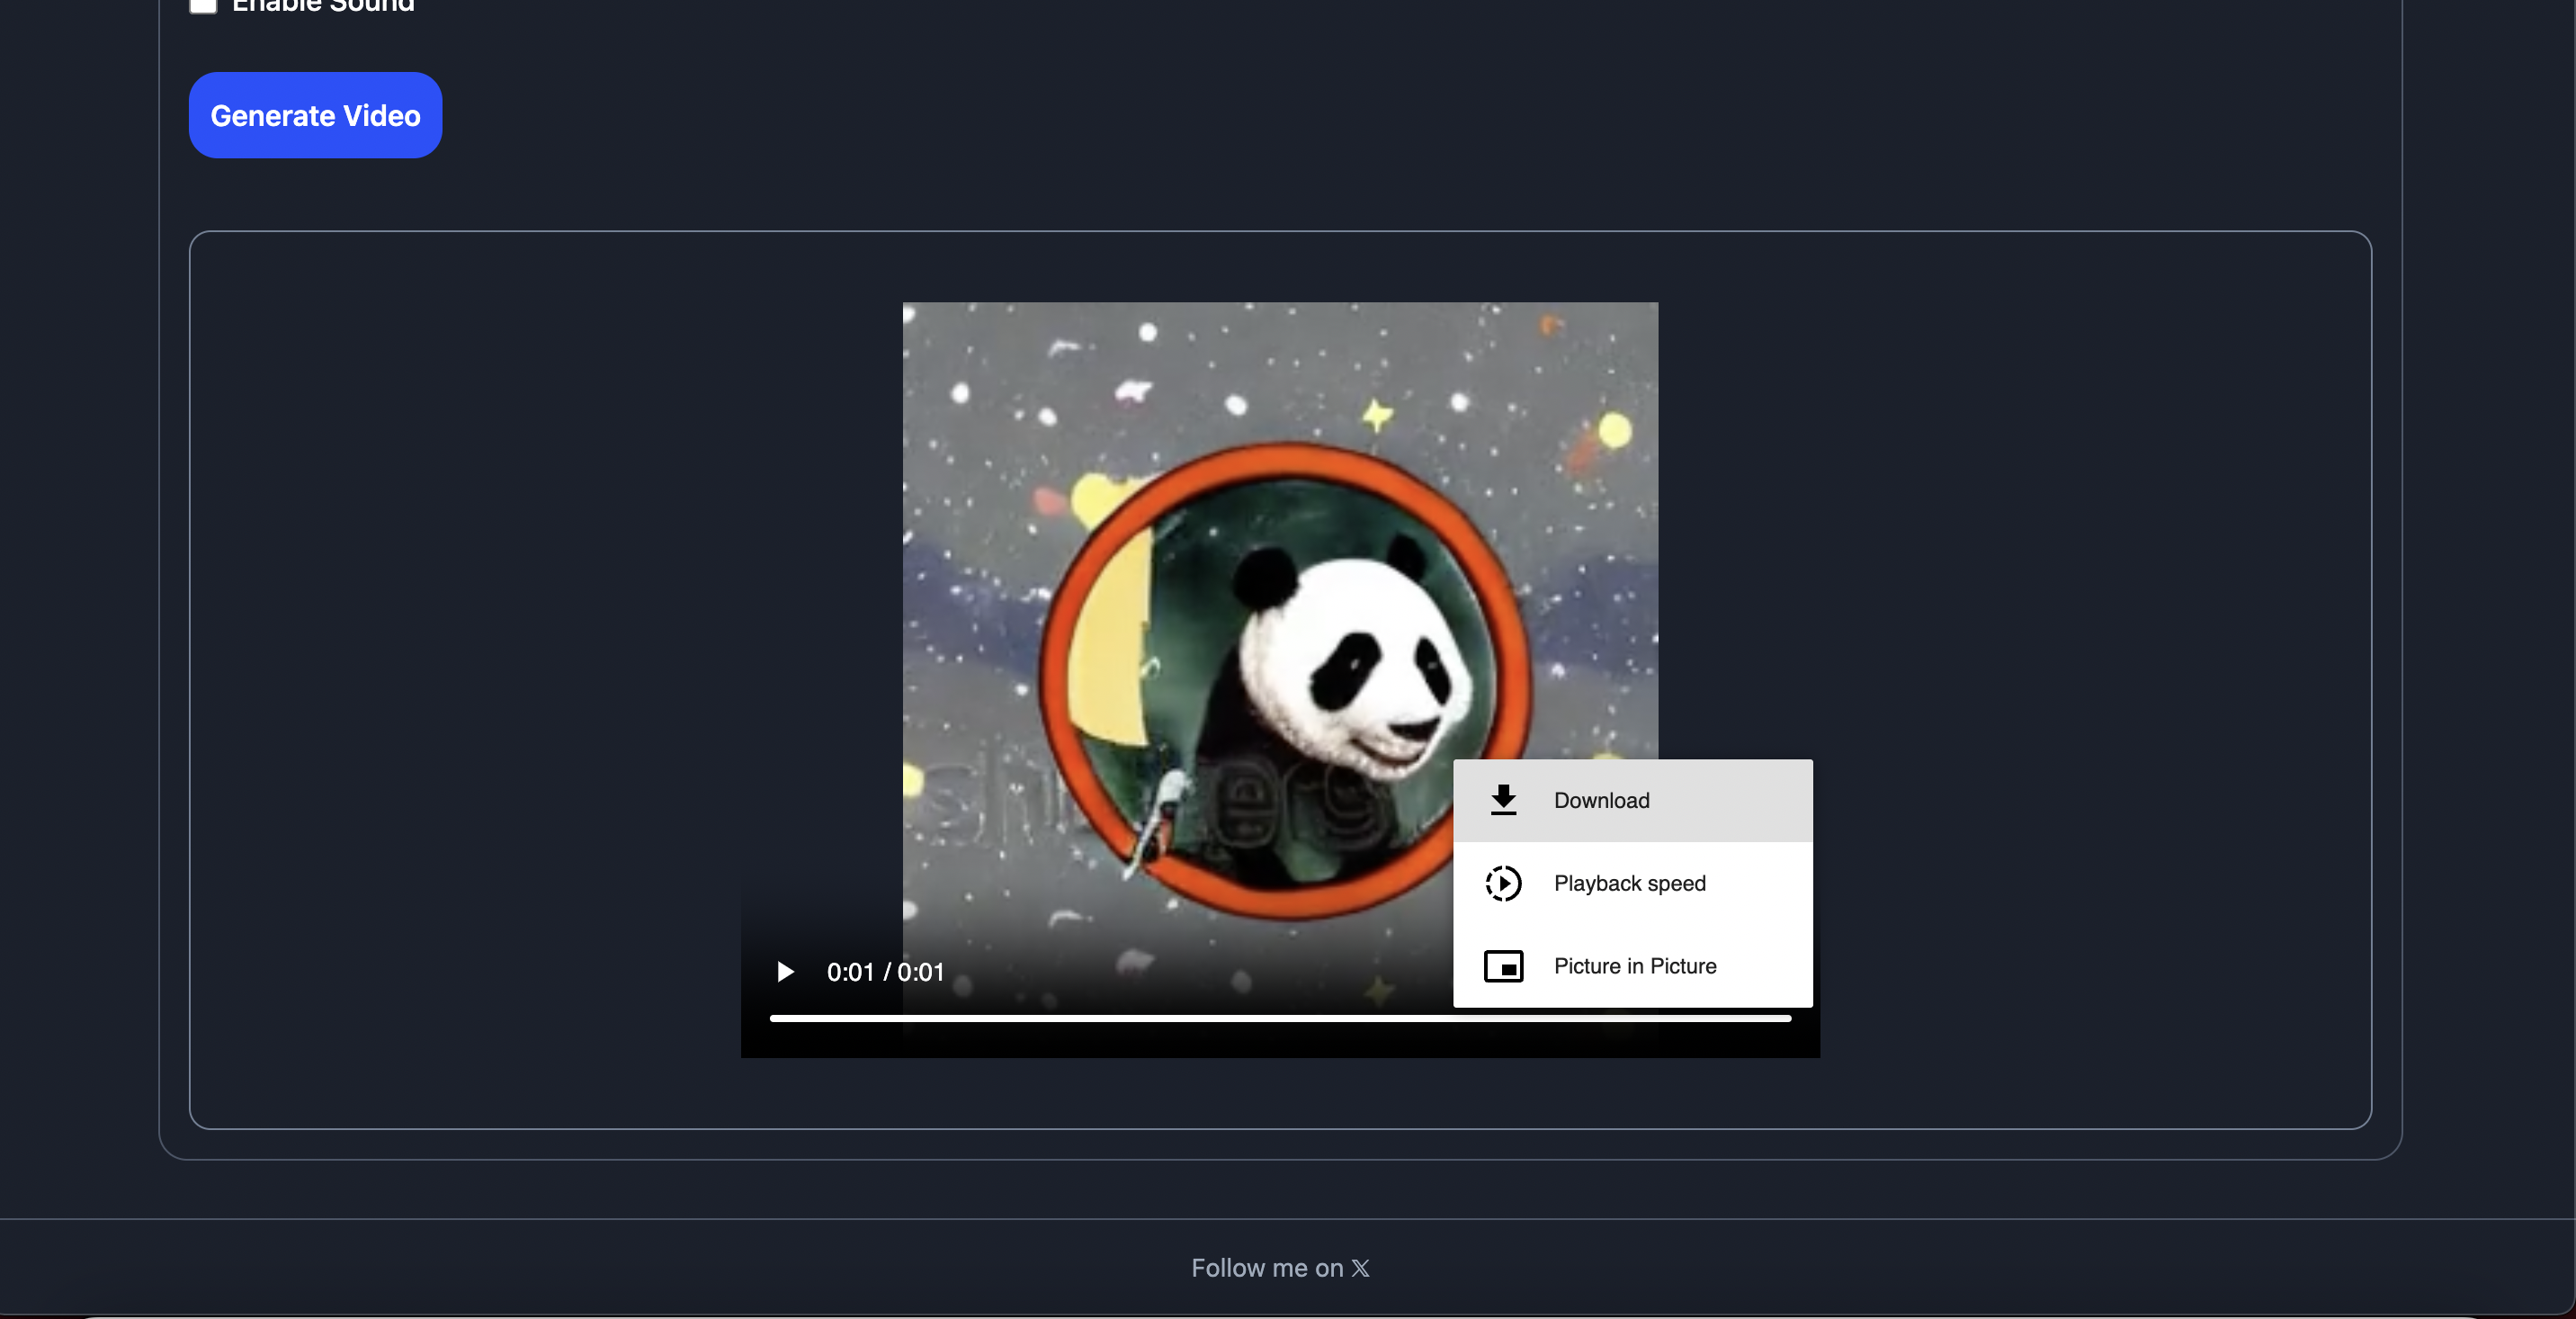2576x1319 pixels.
Task: Choose Download from the video menu
Action: coord(1601,800)
